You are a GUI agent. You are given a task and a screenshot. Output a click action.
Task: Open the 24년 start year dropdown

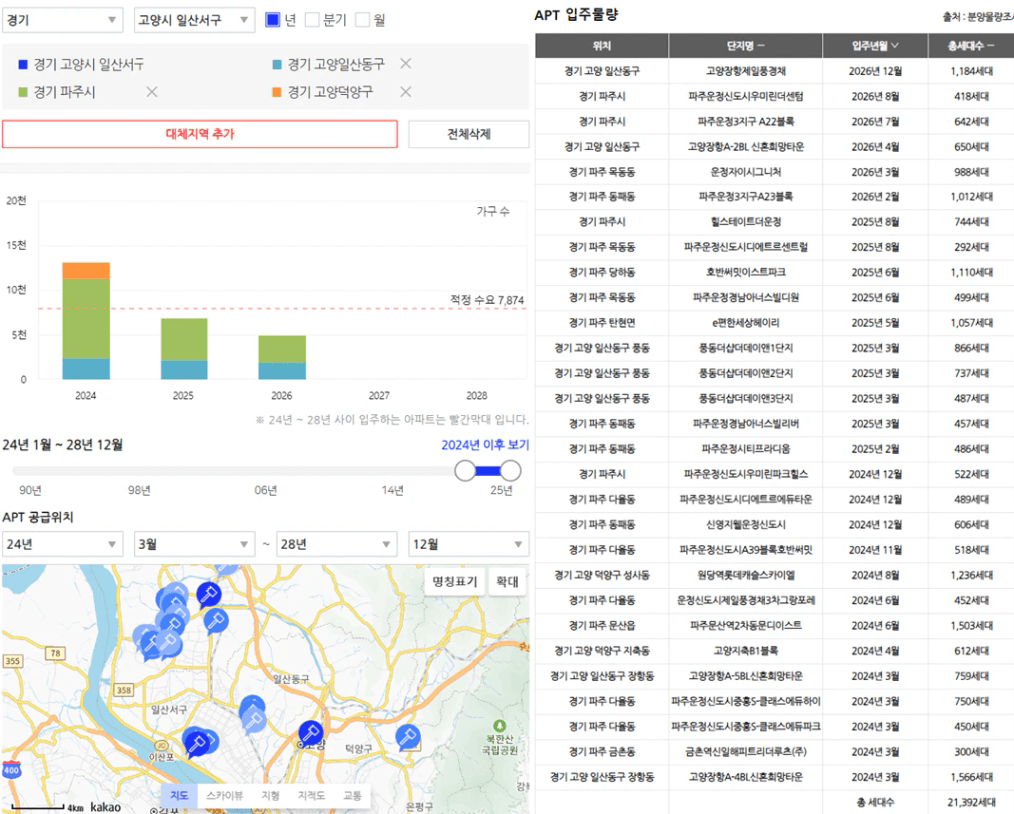(x=62, y=544)
